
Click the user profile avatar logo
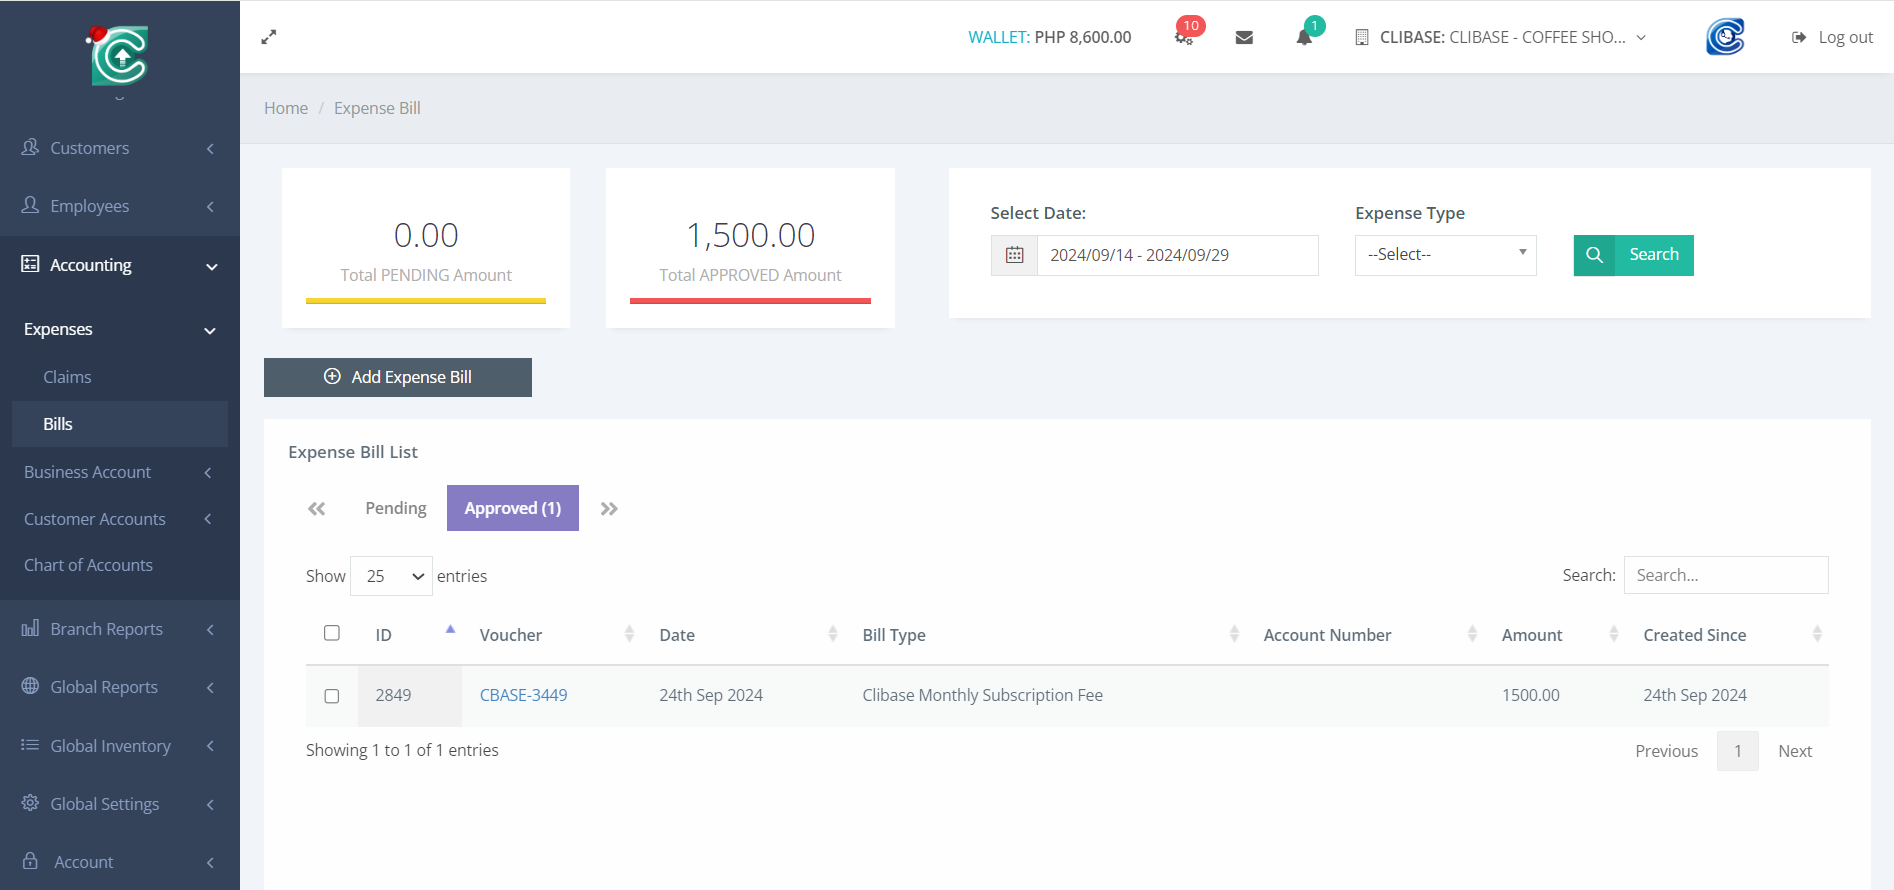1724,37
